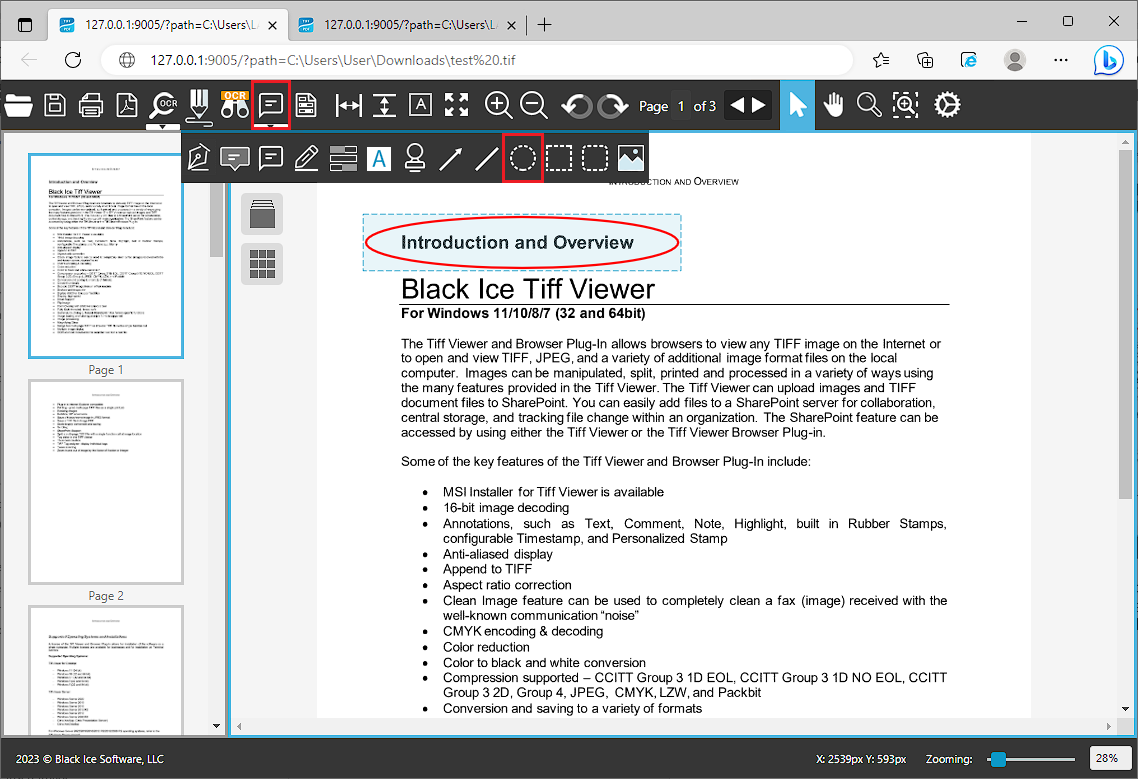The image size is (1138, 779).
Task: Toggle the annotation toolbar speech-bubble button
Action: point(271,105)
